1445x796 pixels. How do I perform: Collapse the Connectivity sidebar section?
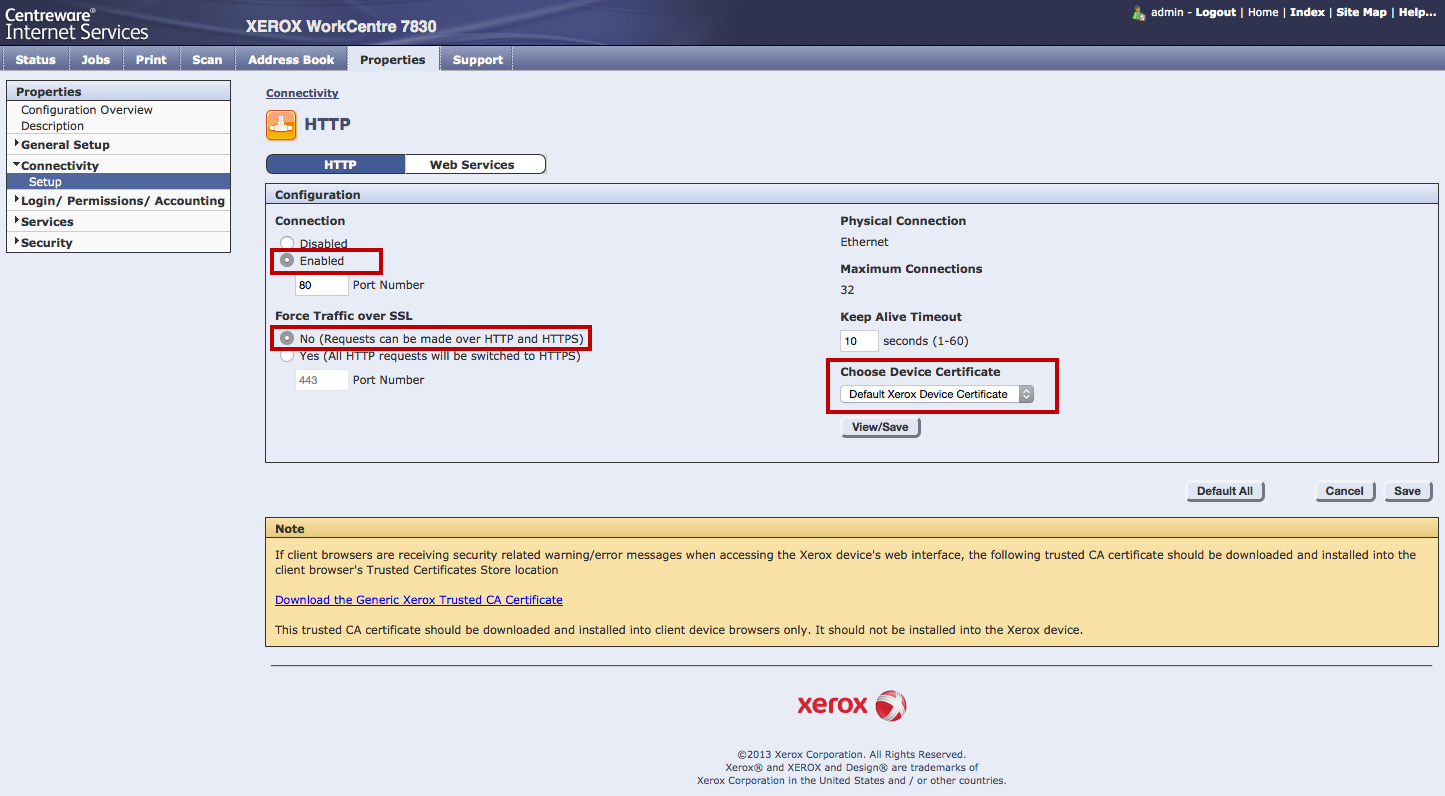click(x=60, y=165)
